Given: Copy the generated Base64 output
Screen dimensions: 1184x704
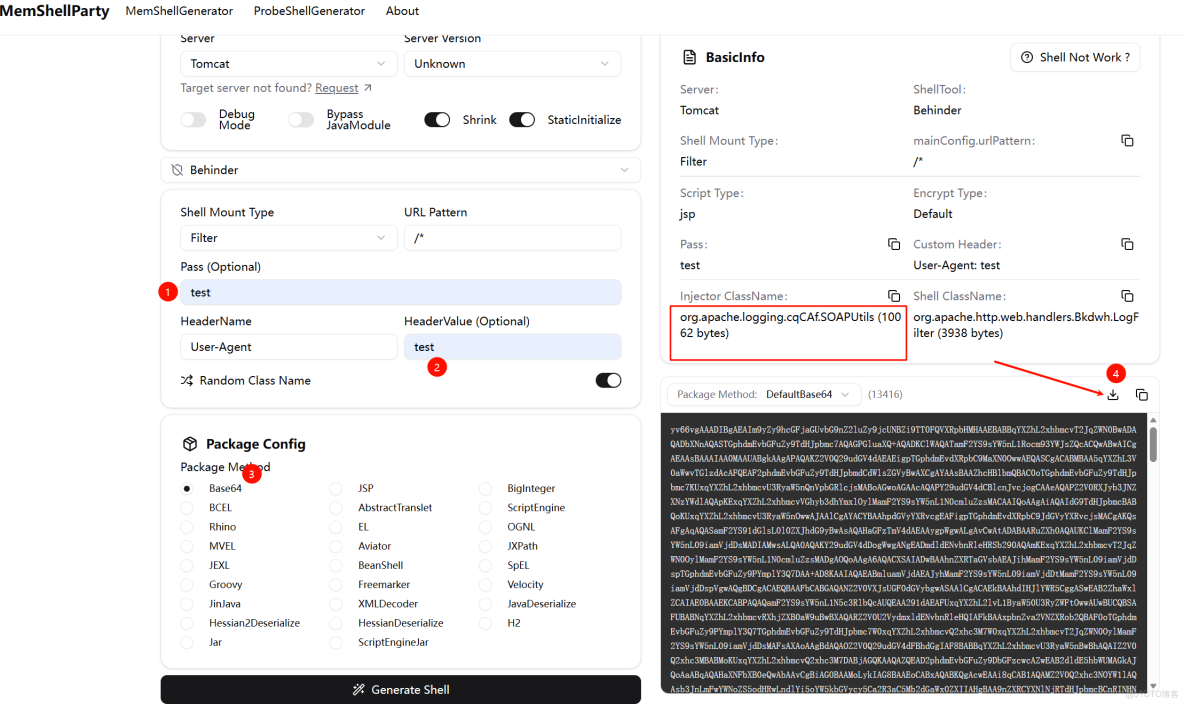Looking at the screenshot, I should (1142, 395).
